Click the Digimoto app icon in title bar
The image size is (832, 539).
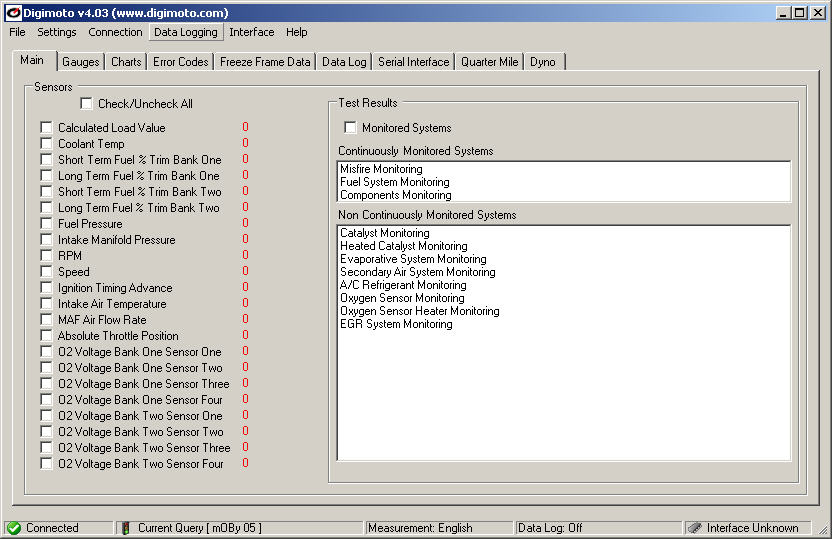13,13
